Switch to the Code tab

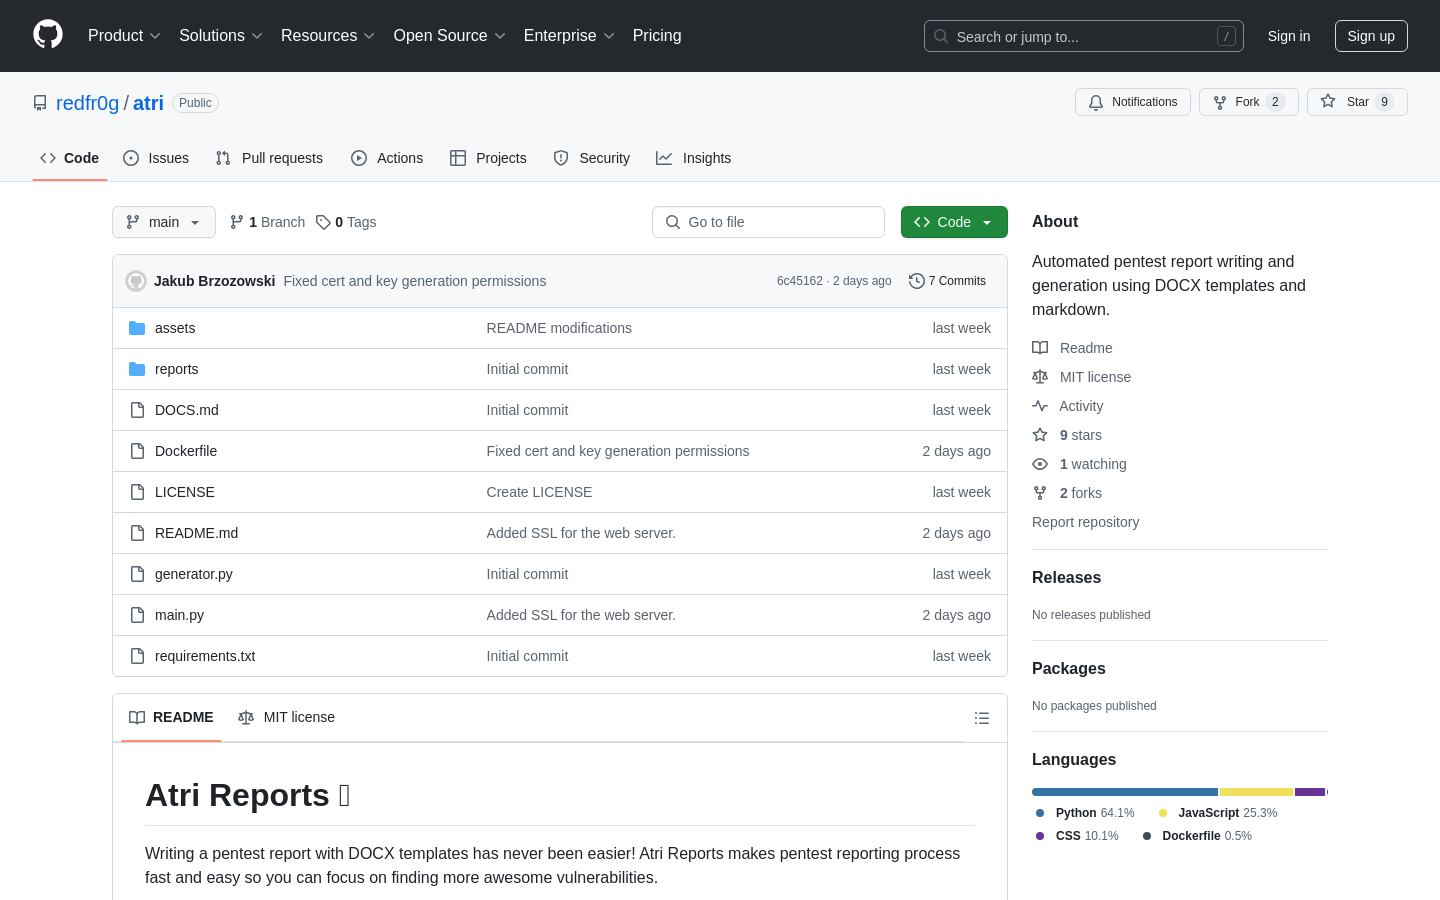coord(70,158)
